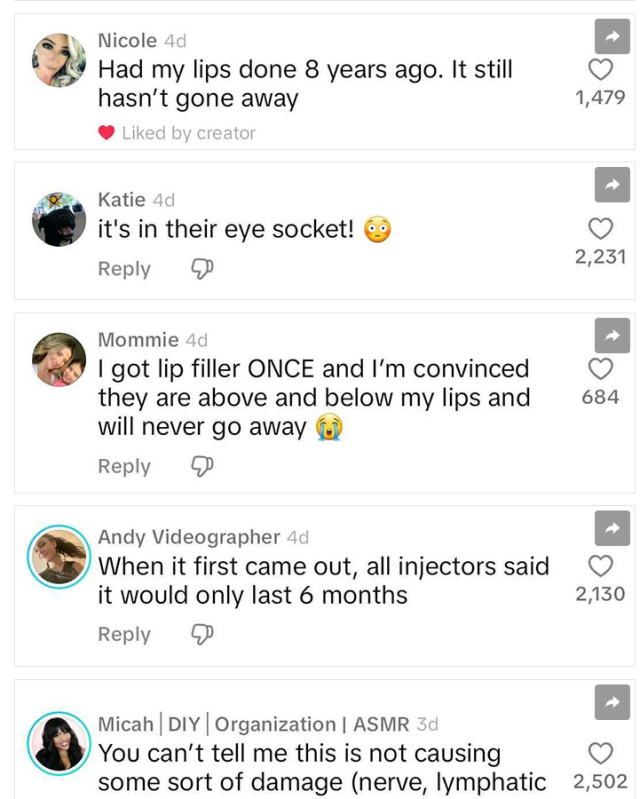Like Mommie's lip filler comment
640x799 pixels.
coord(600,369)
